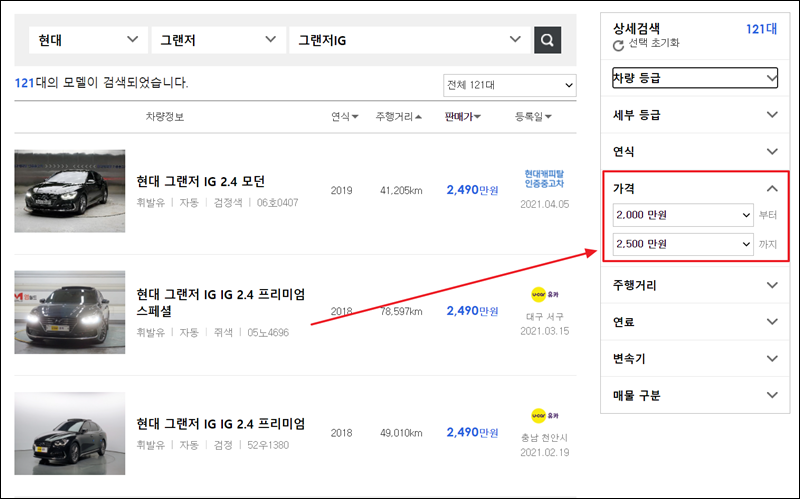This screenshot has height=499, width=800.
Task: Open the 그랜저 model dropdown
Action: (218, 40)
